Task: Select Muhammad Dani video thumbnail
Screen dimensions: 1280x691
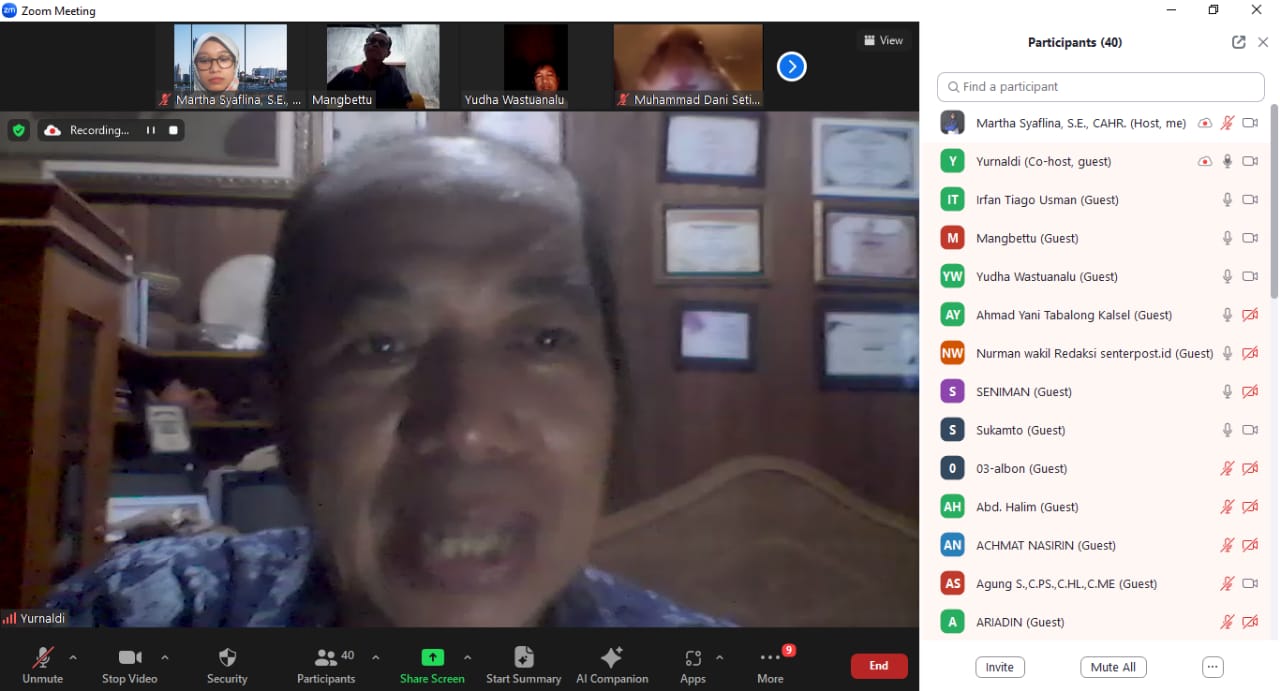Action: pyautogui.click(x=688, y=66)
